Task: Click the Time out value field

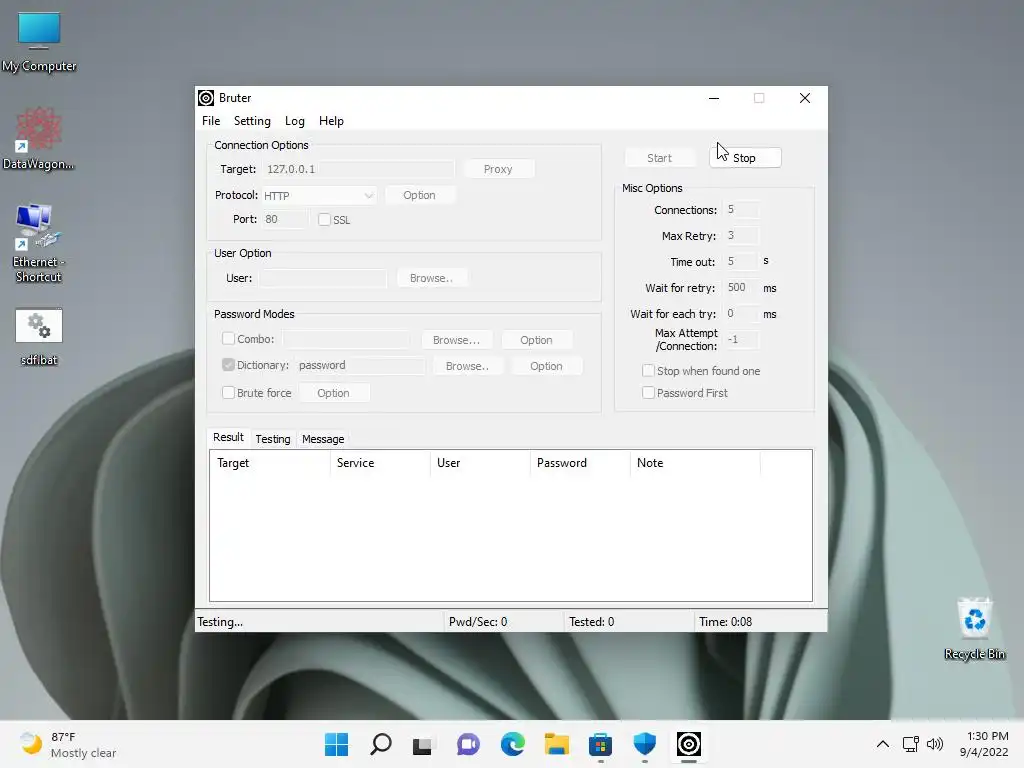Action: pyautogui.click(x=741, y=261)
